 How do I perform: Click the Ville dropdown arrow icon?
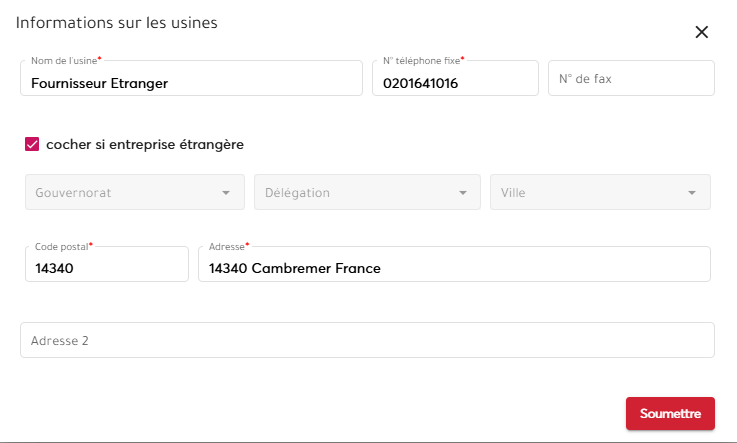click(x=692, y=193)
